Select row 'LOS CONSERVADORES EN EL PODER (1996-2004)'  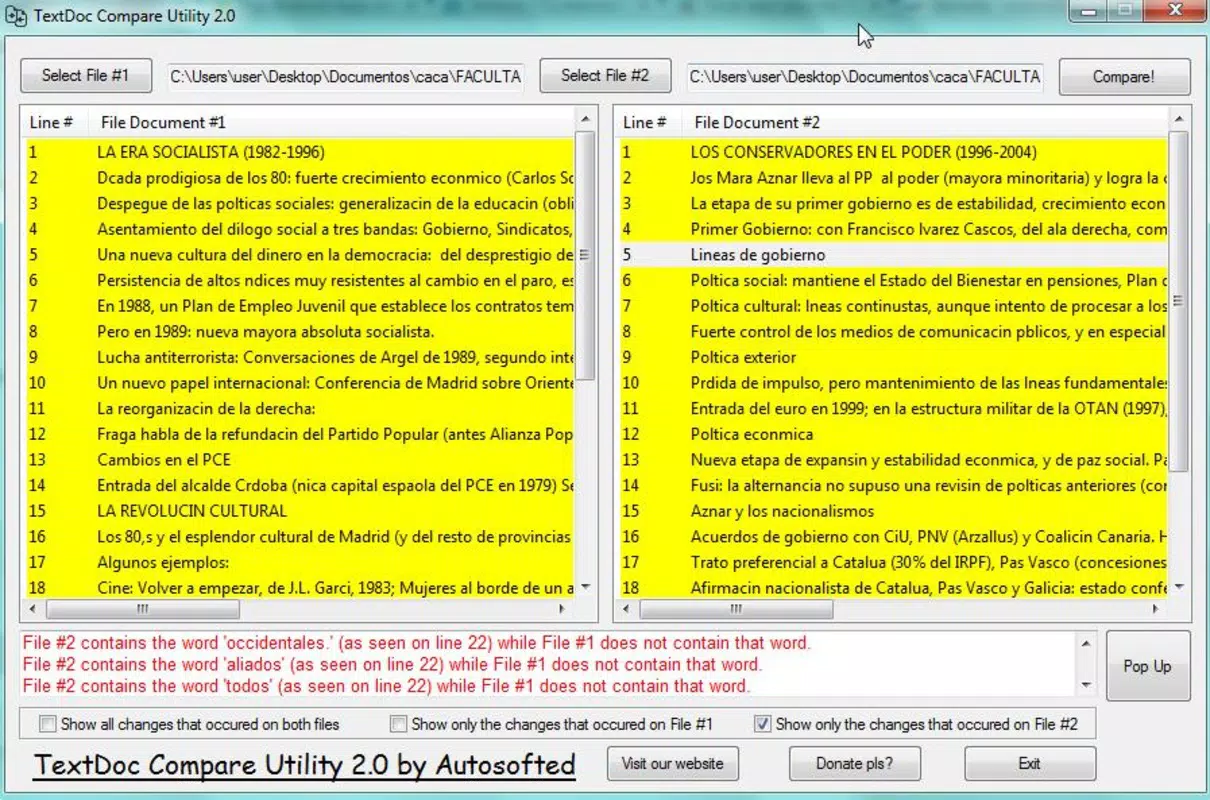(x=892, y=152)
